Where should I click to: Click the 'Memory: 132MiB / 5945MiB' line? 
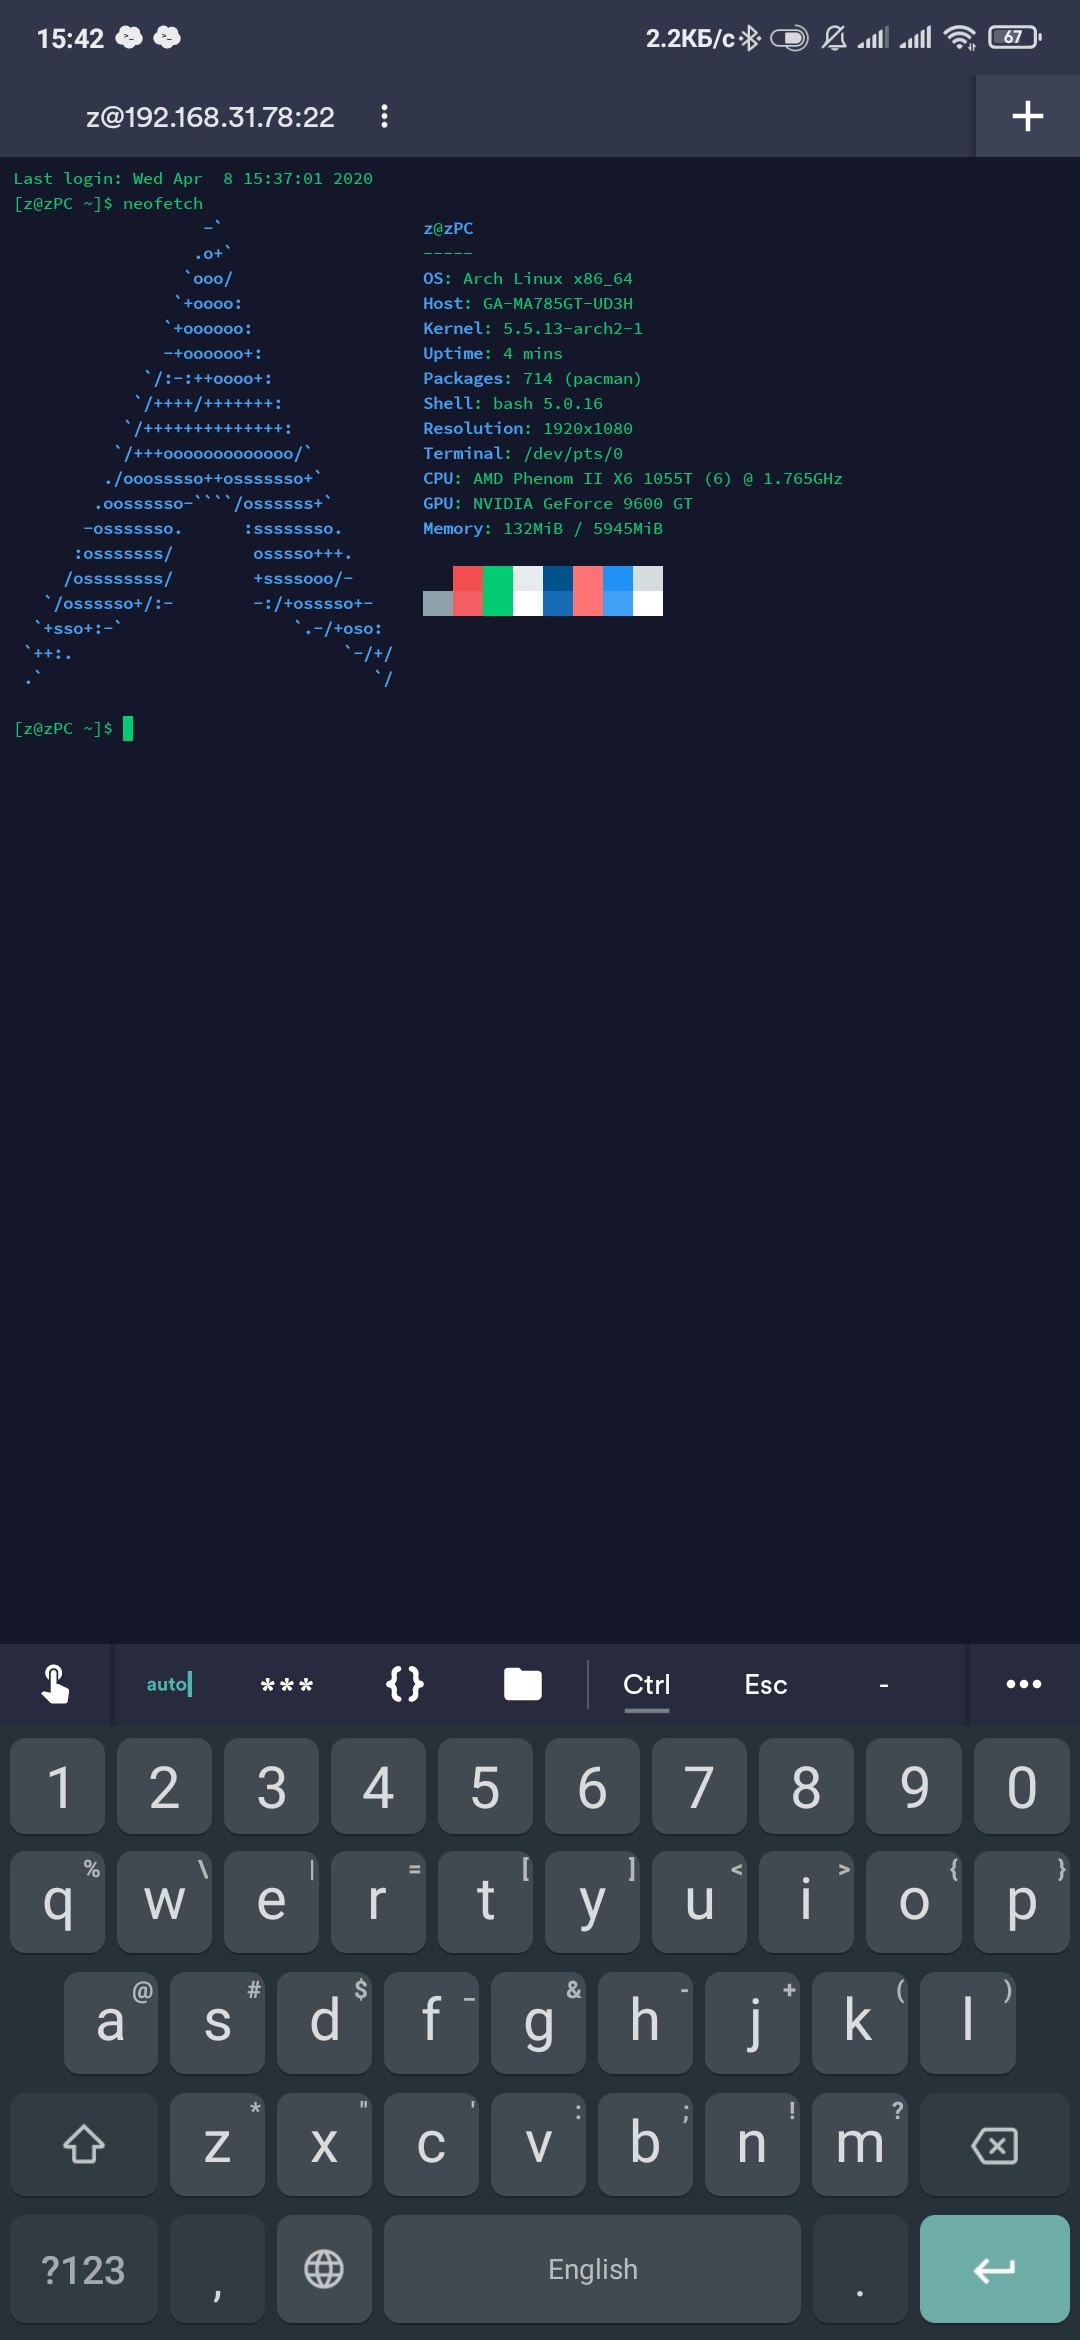click(543, 528)
